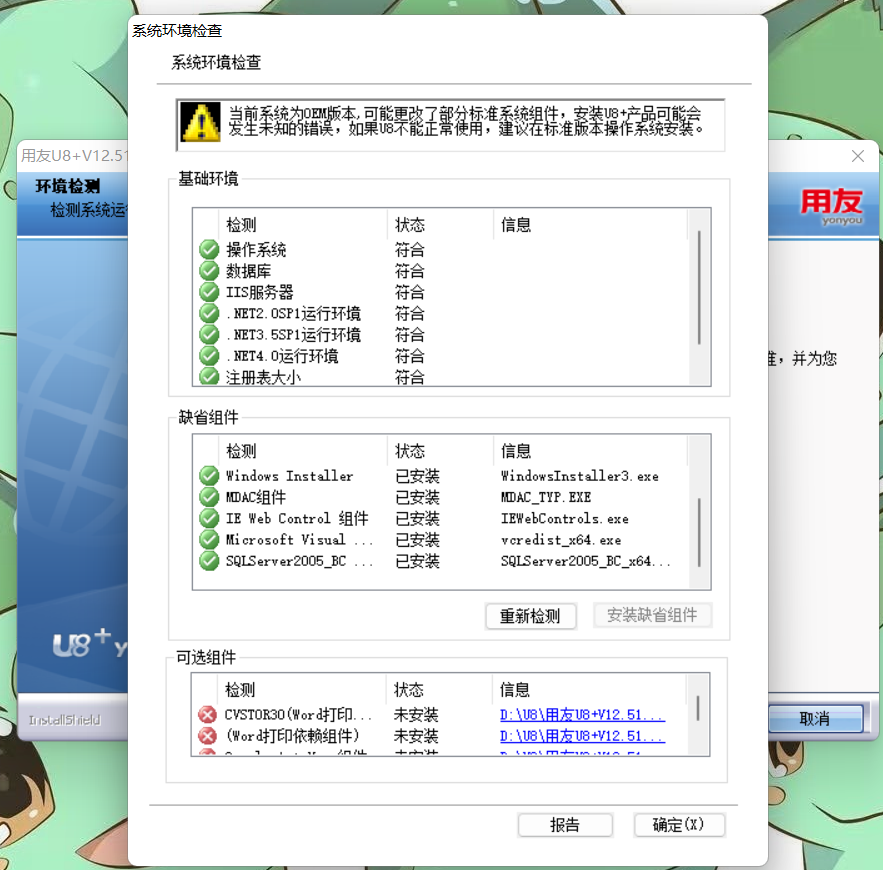Select the IE Web Control 组件 row text
Screen dimensions: 883x870
tap(297, 518)
